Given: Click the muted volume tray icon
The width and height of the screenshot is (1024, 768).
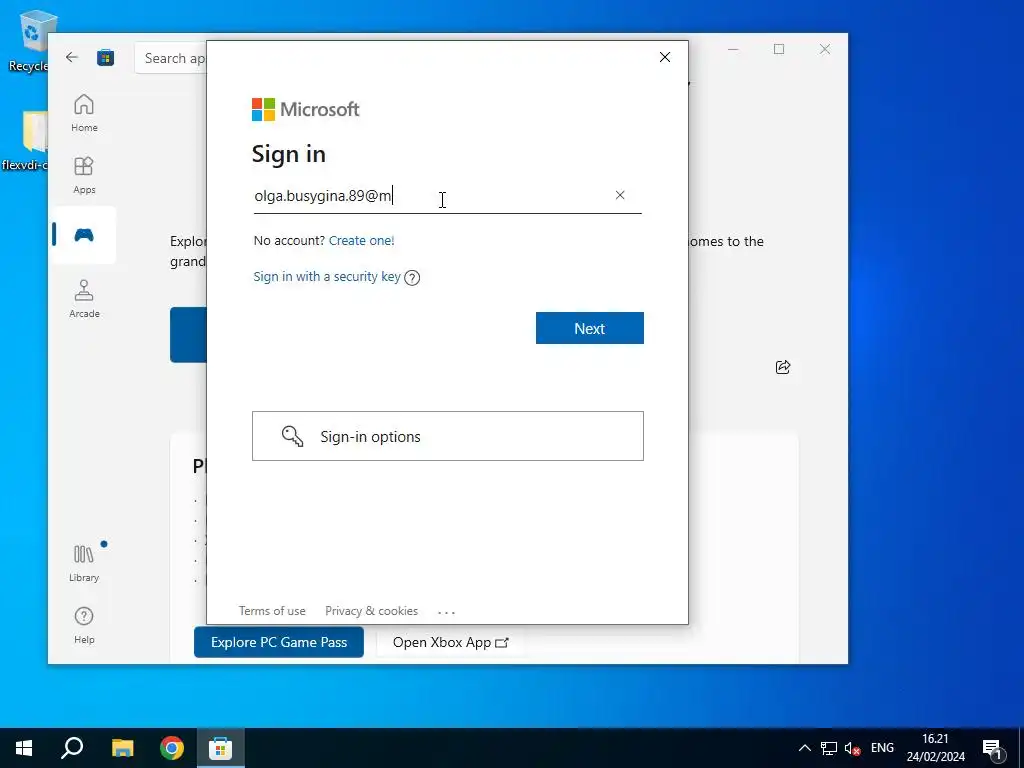Looking at the screenshot, I should [852, 748].
